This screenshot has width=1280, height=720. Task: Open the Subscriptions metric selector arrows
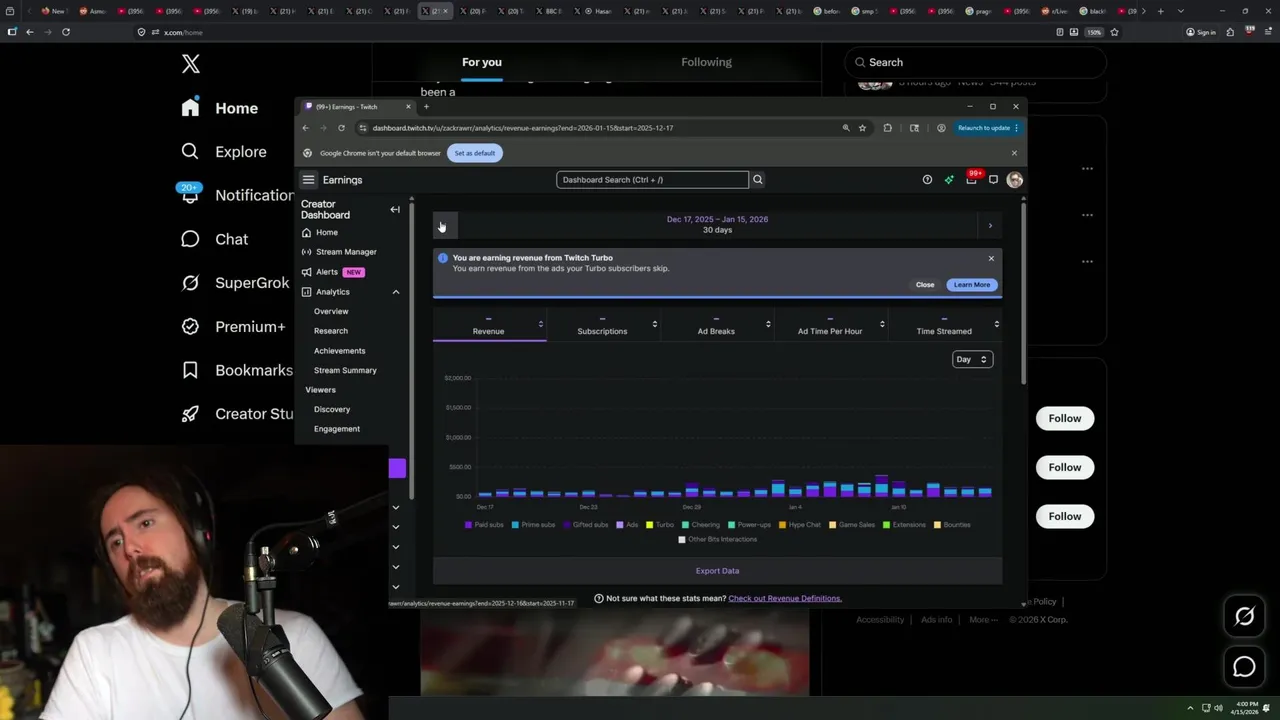[654, 324]
